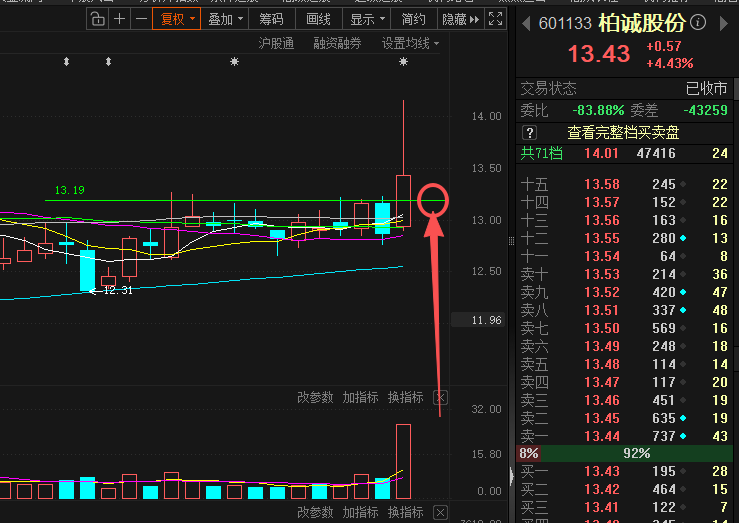
Task: Select the 卖十 13.53 order row
Action: pyautogui.click(x=624, y=274)
